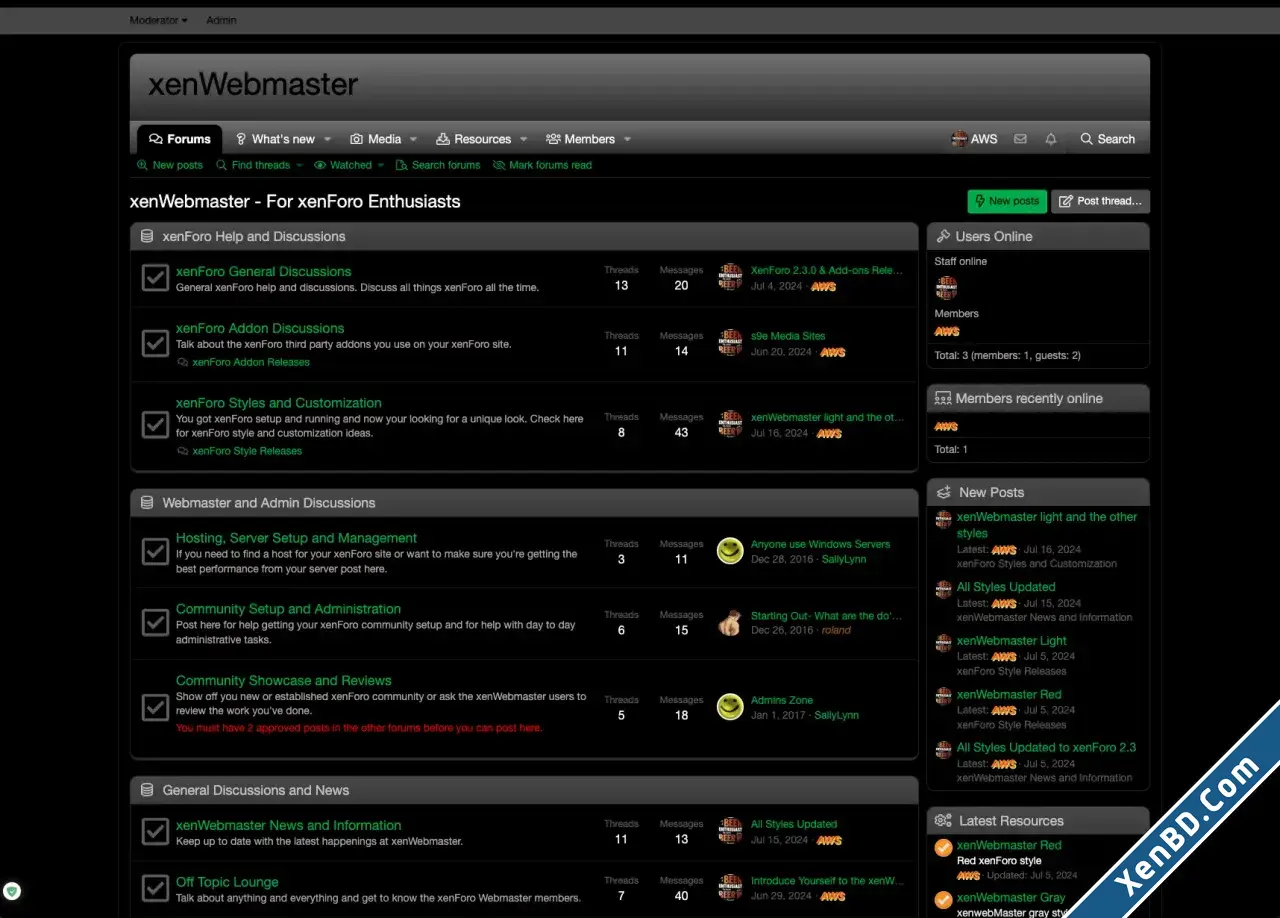Click forum status icon for xenWebmaster News and Information
The image size is (1280, 918).
pyautogui.click(x=155, y=831)
